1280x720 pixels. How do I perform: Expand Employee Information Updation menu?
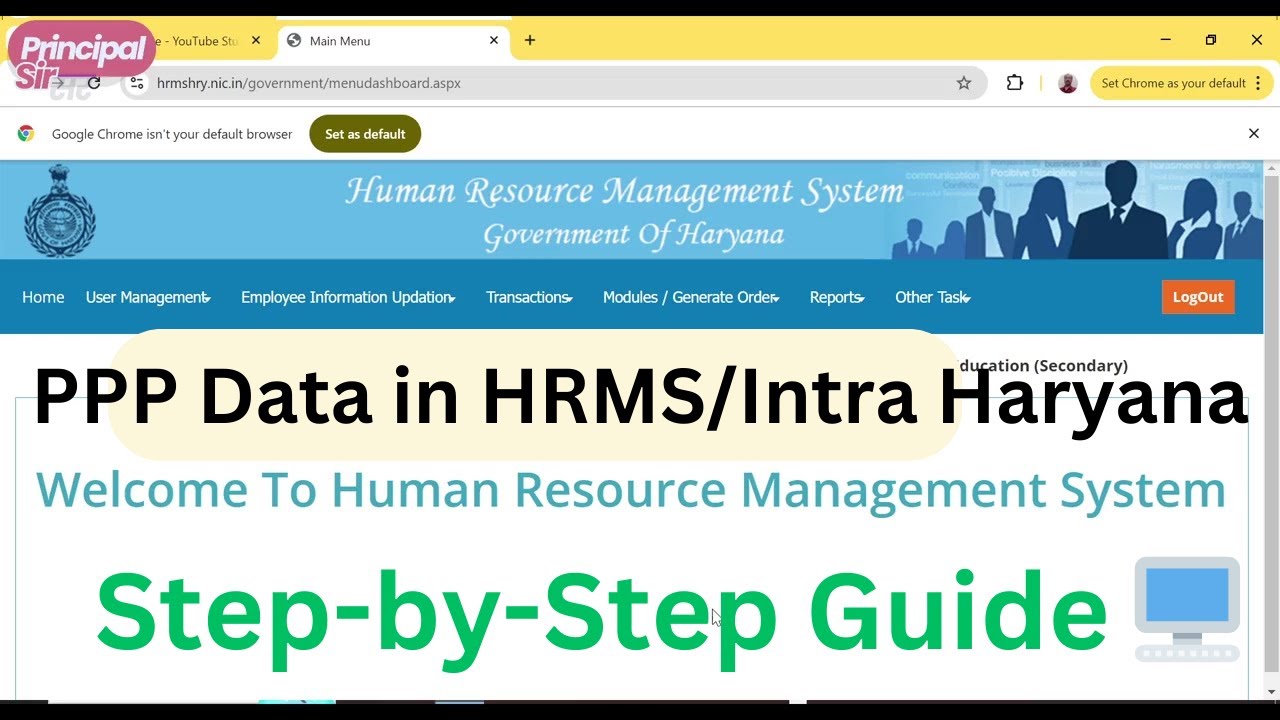coord(348,297)
